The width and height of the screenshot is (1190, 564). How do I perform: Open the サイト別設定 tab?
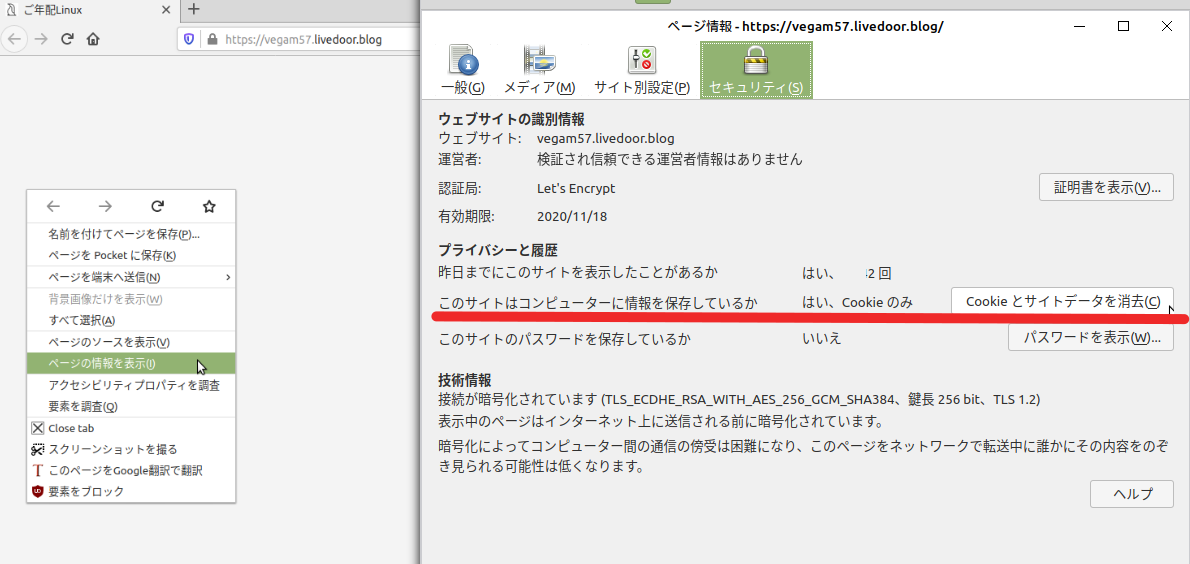tap(642, 70)
